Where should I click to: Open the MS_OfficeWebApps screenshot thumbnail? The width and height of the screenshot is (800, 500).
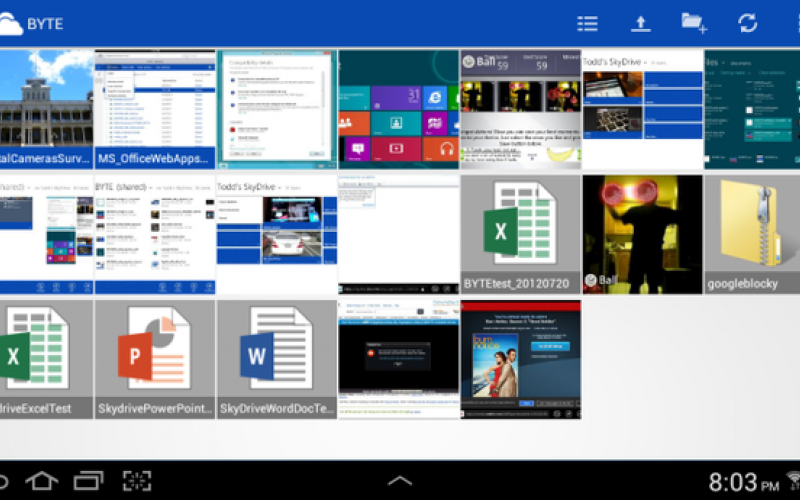[x=155, y=108]
